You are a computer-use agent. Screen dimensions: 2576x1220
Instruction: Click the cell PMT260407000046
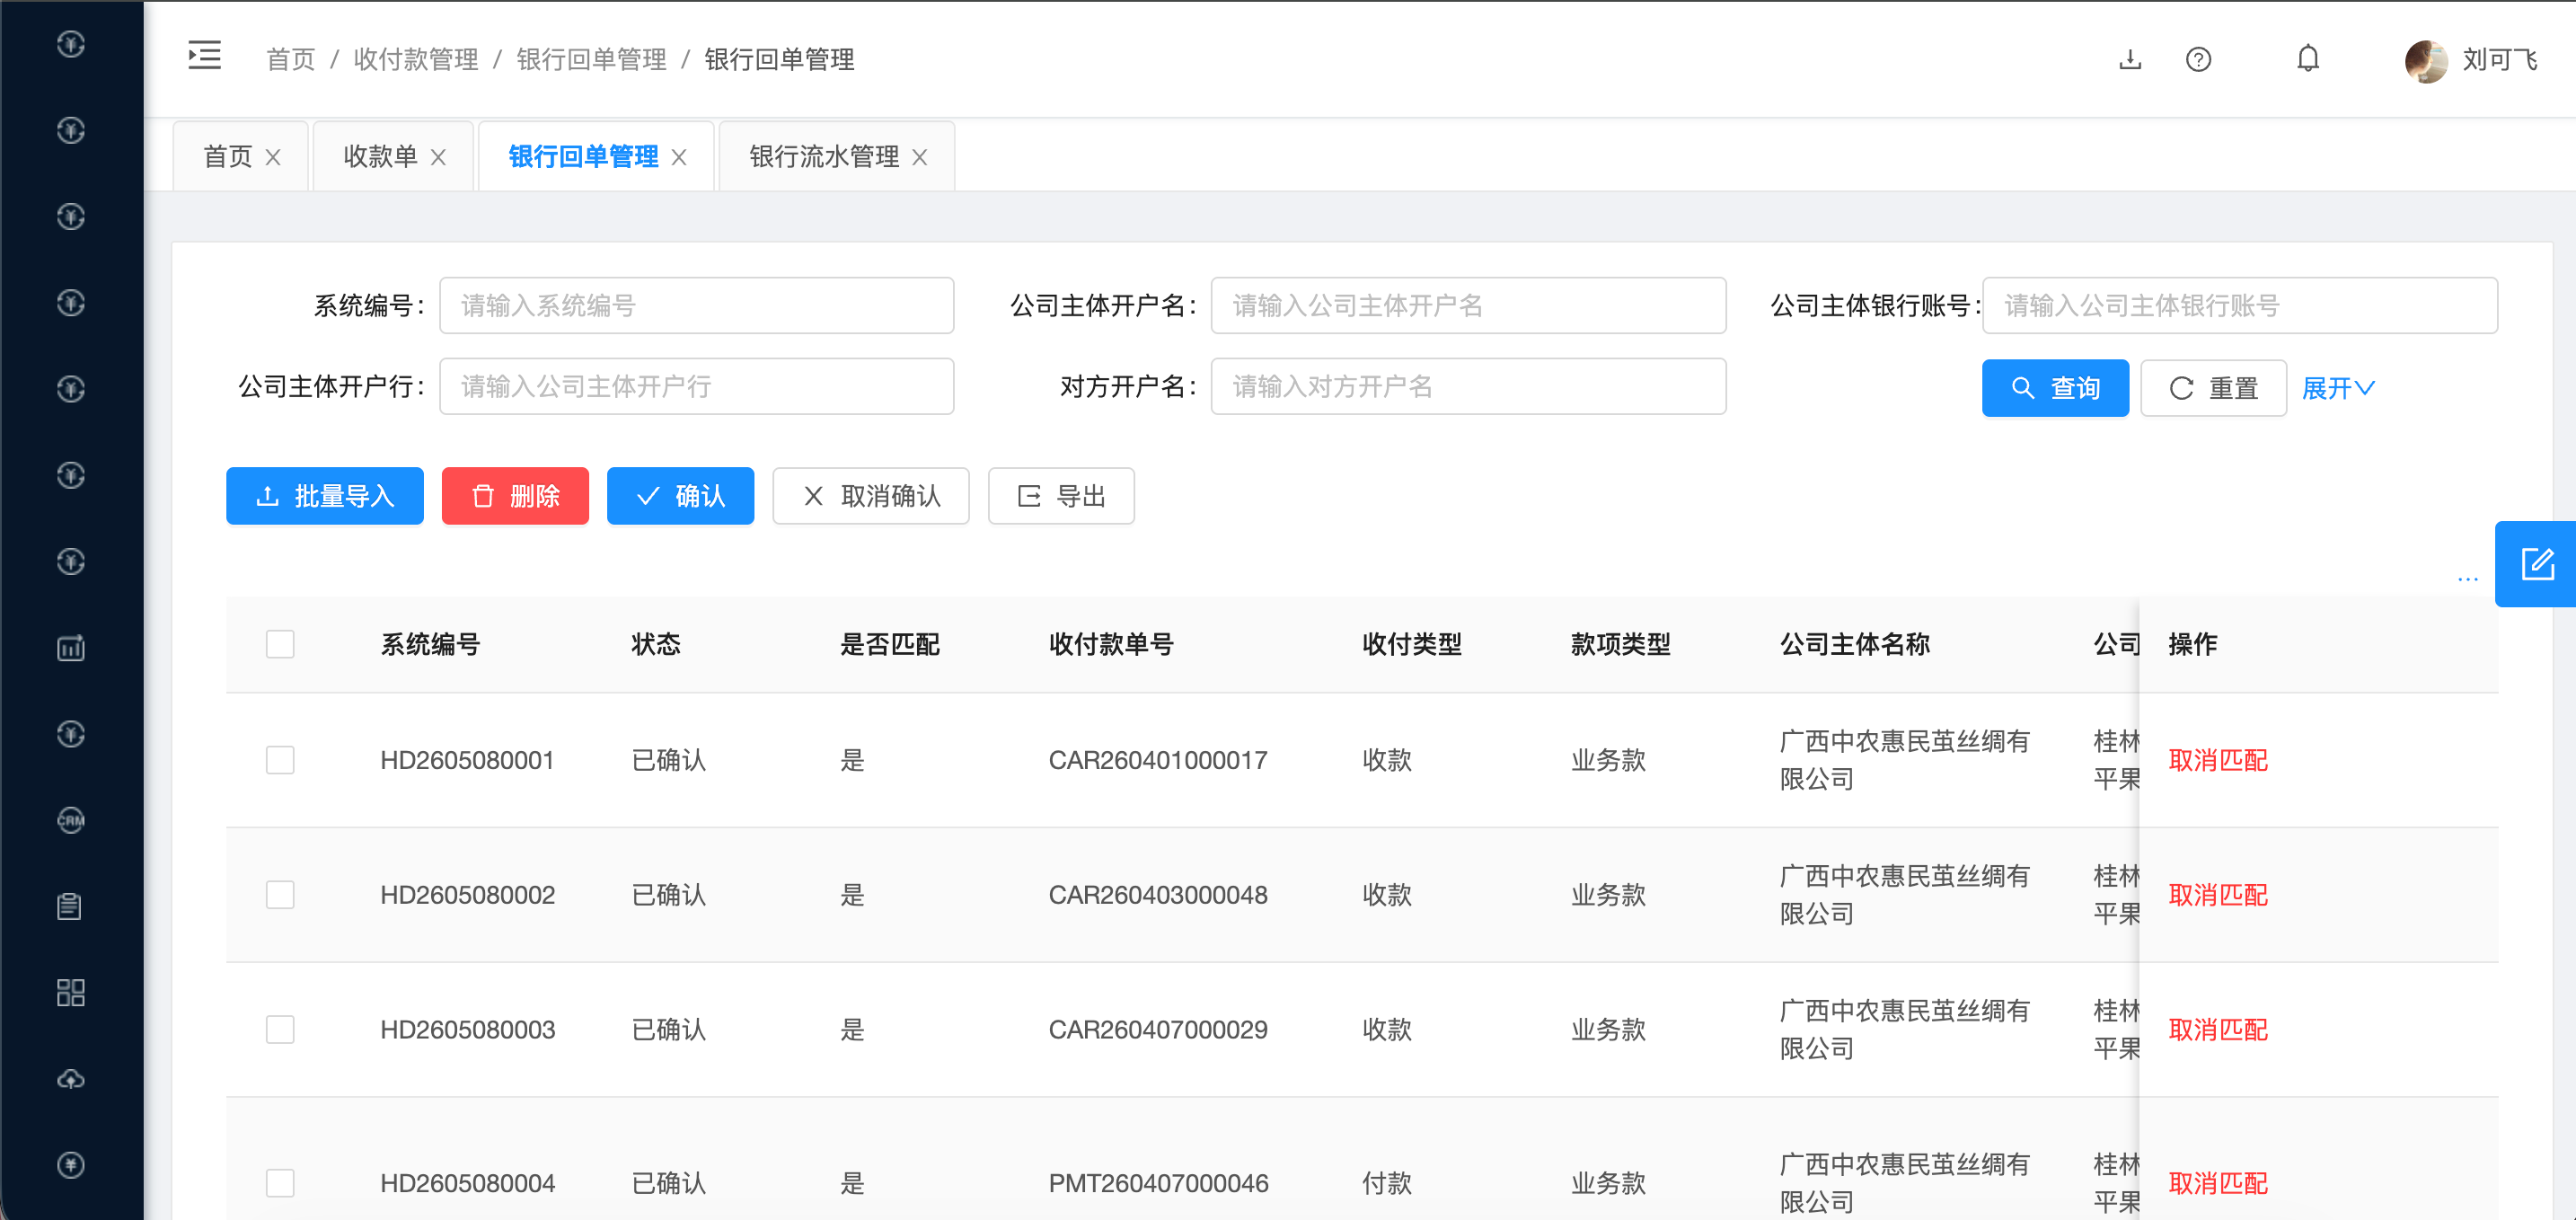click(x=1158, y=1183)
